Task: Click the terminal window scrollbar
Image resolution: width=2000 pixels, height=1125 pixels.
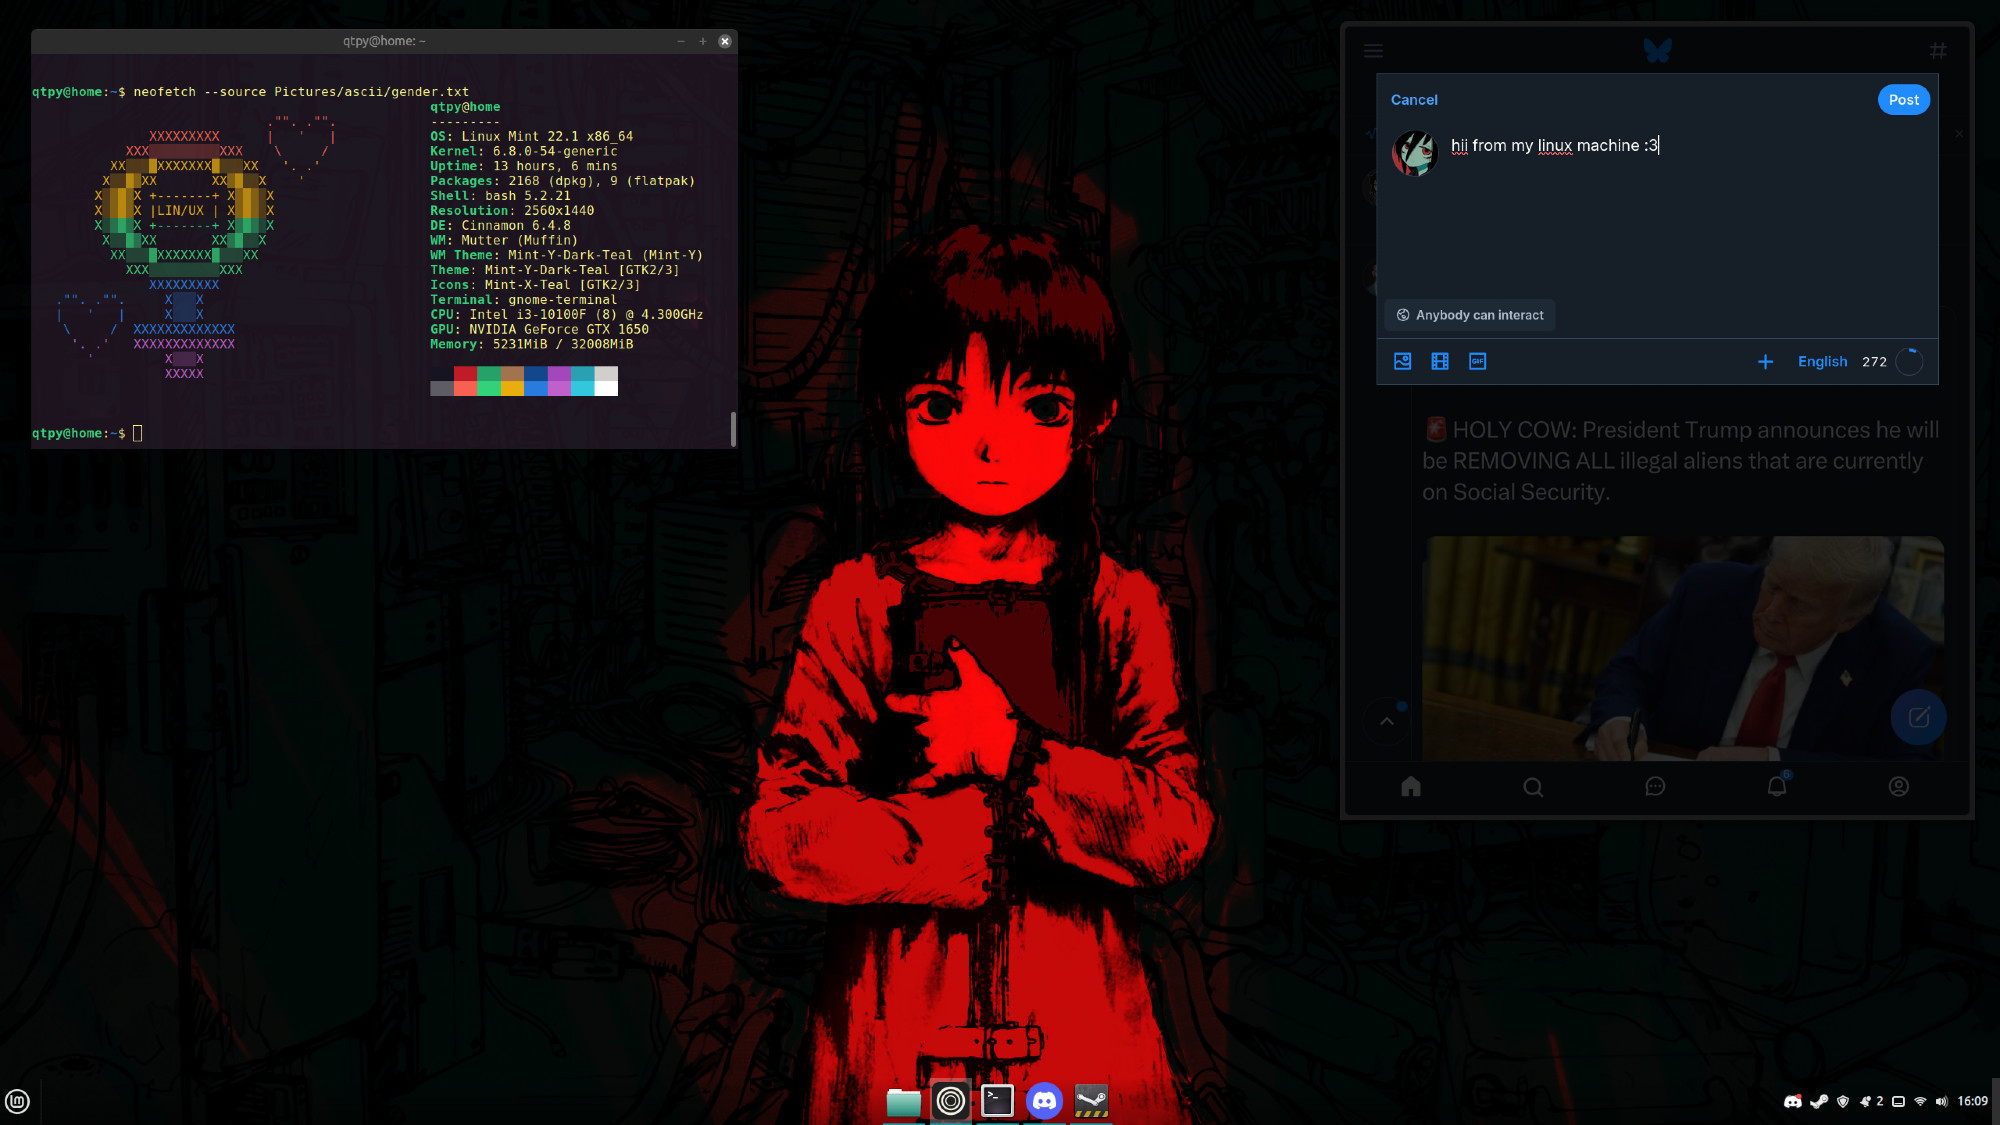Action: point(734,429)
